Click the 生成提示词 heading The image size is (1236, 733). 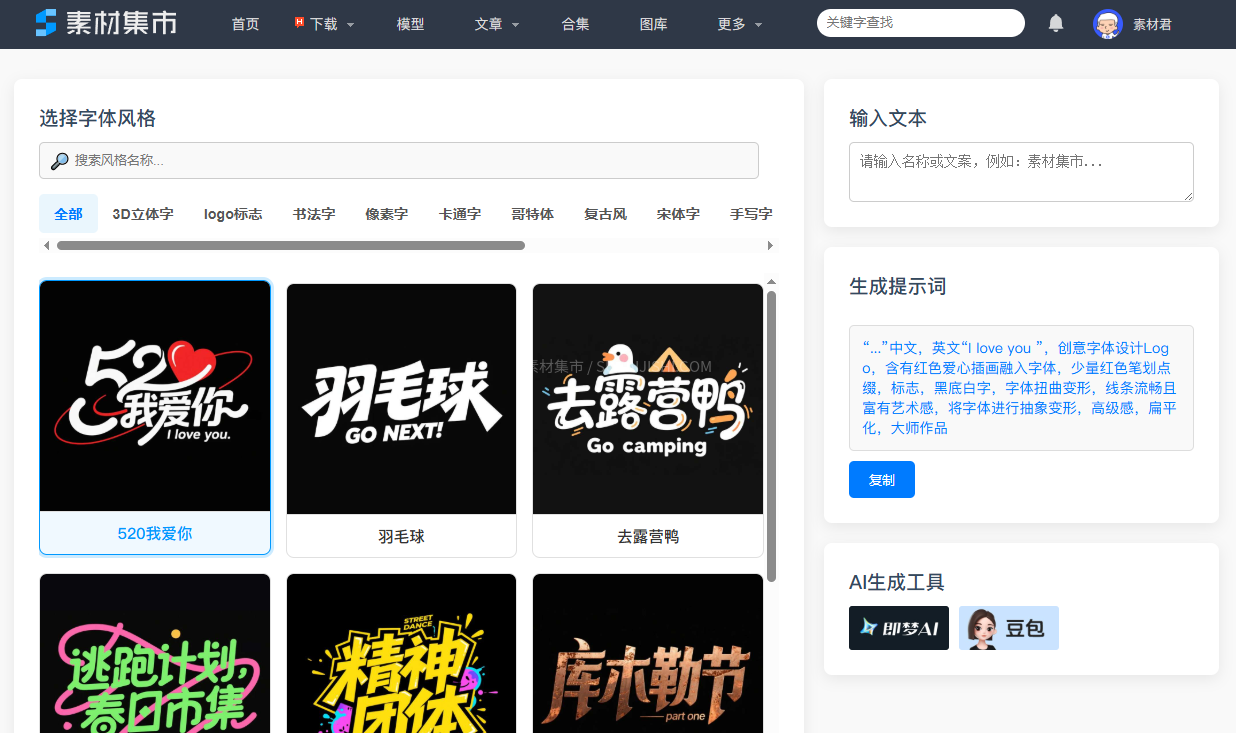coord(898,287)
